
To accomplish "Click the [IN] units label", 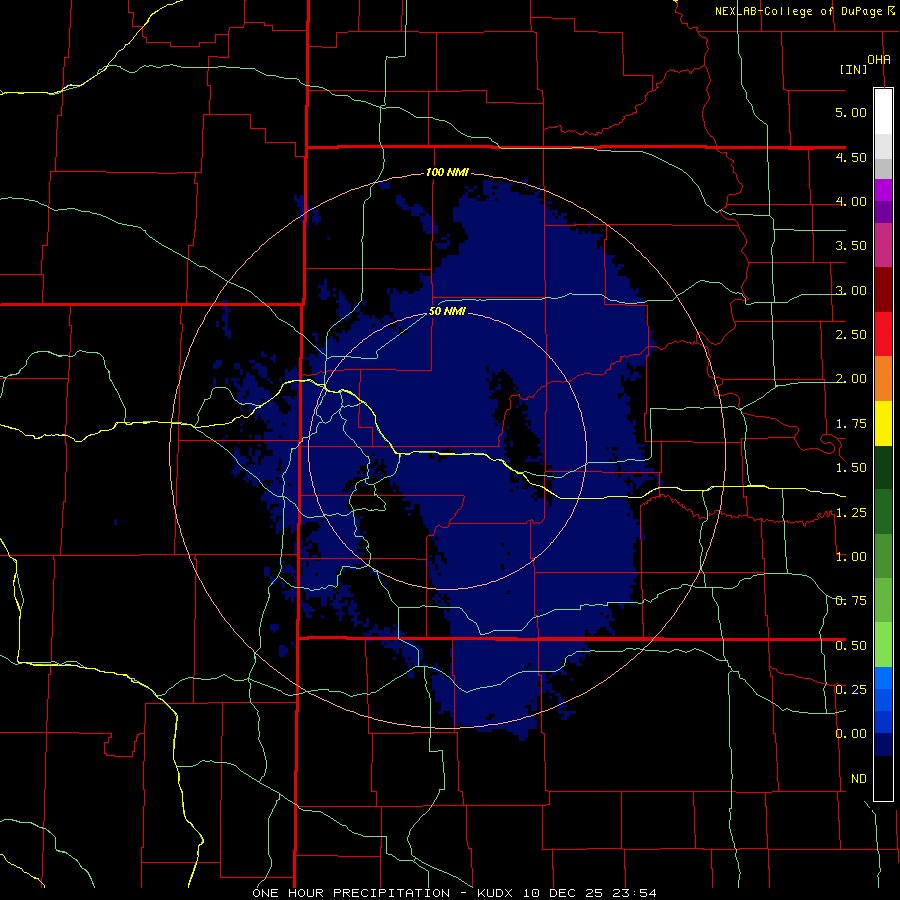I will [854, 69].
